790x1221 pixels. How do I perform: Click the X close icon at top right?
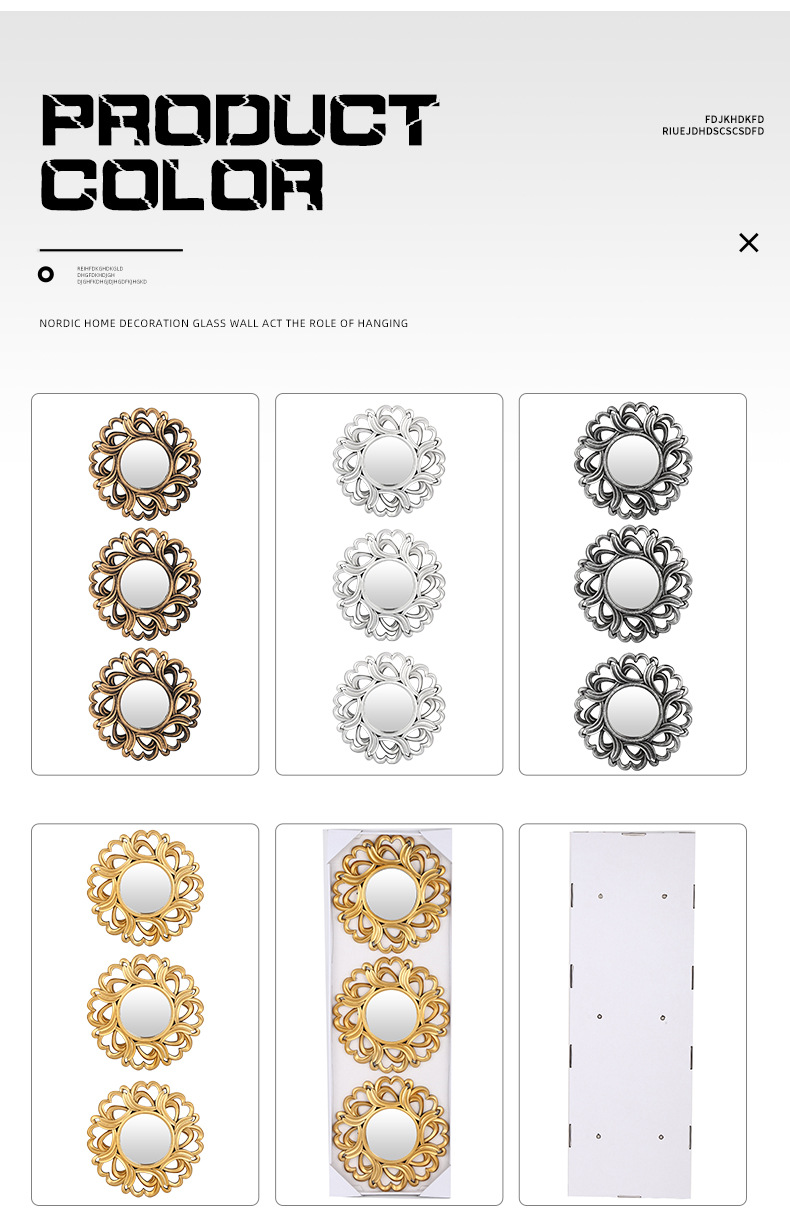[749, 242]
